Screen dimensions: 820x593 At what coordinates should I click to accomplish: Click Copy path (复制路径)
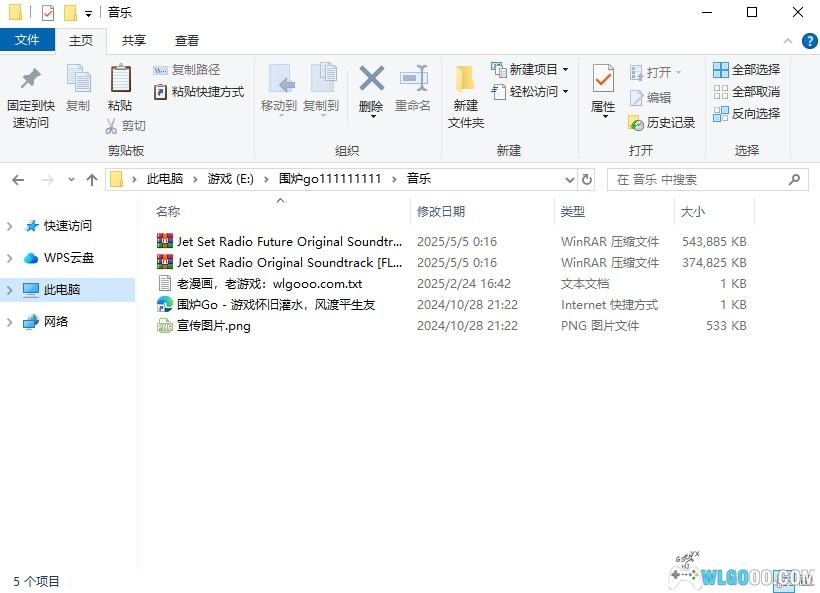point(187,70)
